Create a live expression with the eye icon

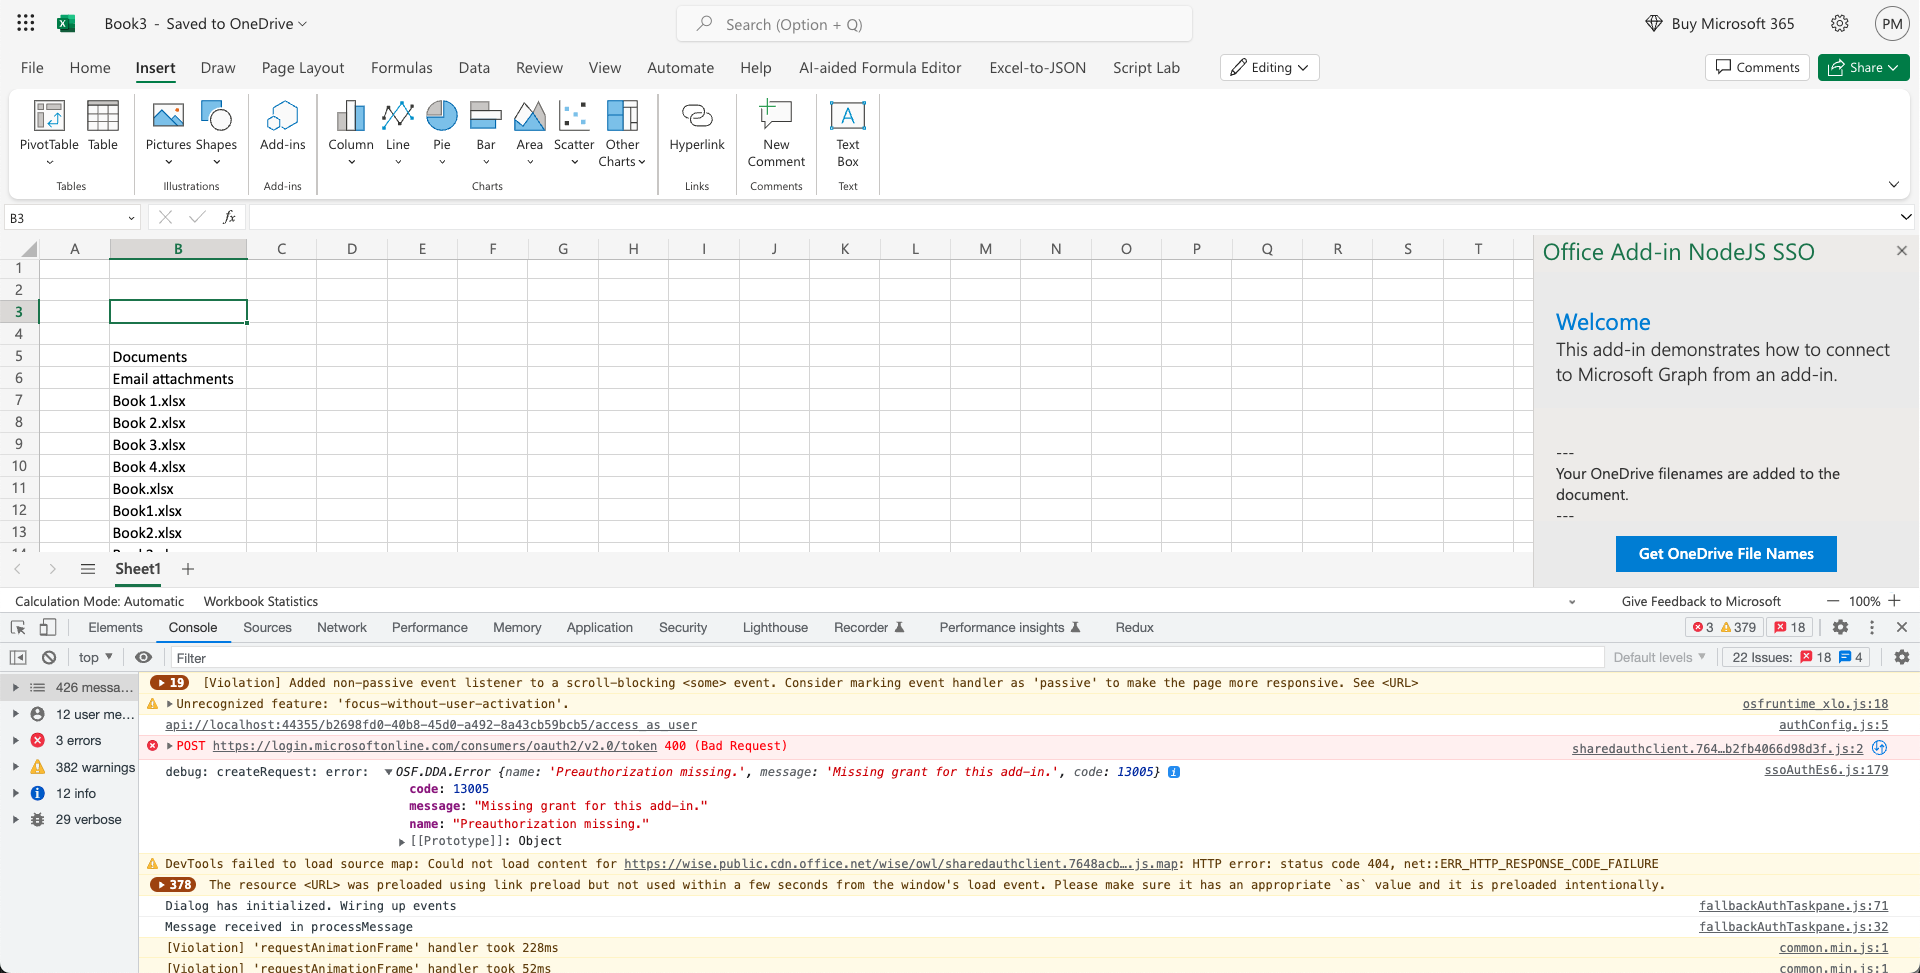coord(143,657)
